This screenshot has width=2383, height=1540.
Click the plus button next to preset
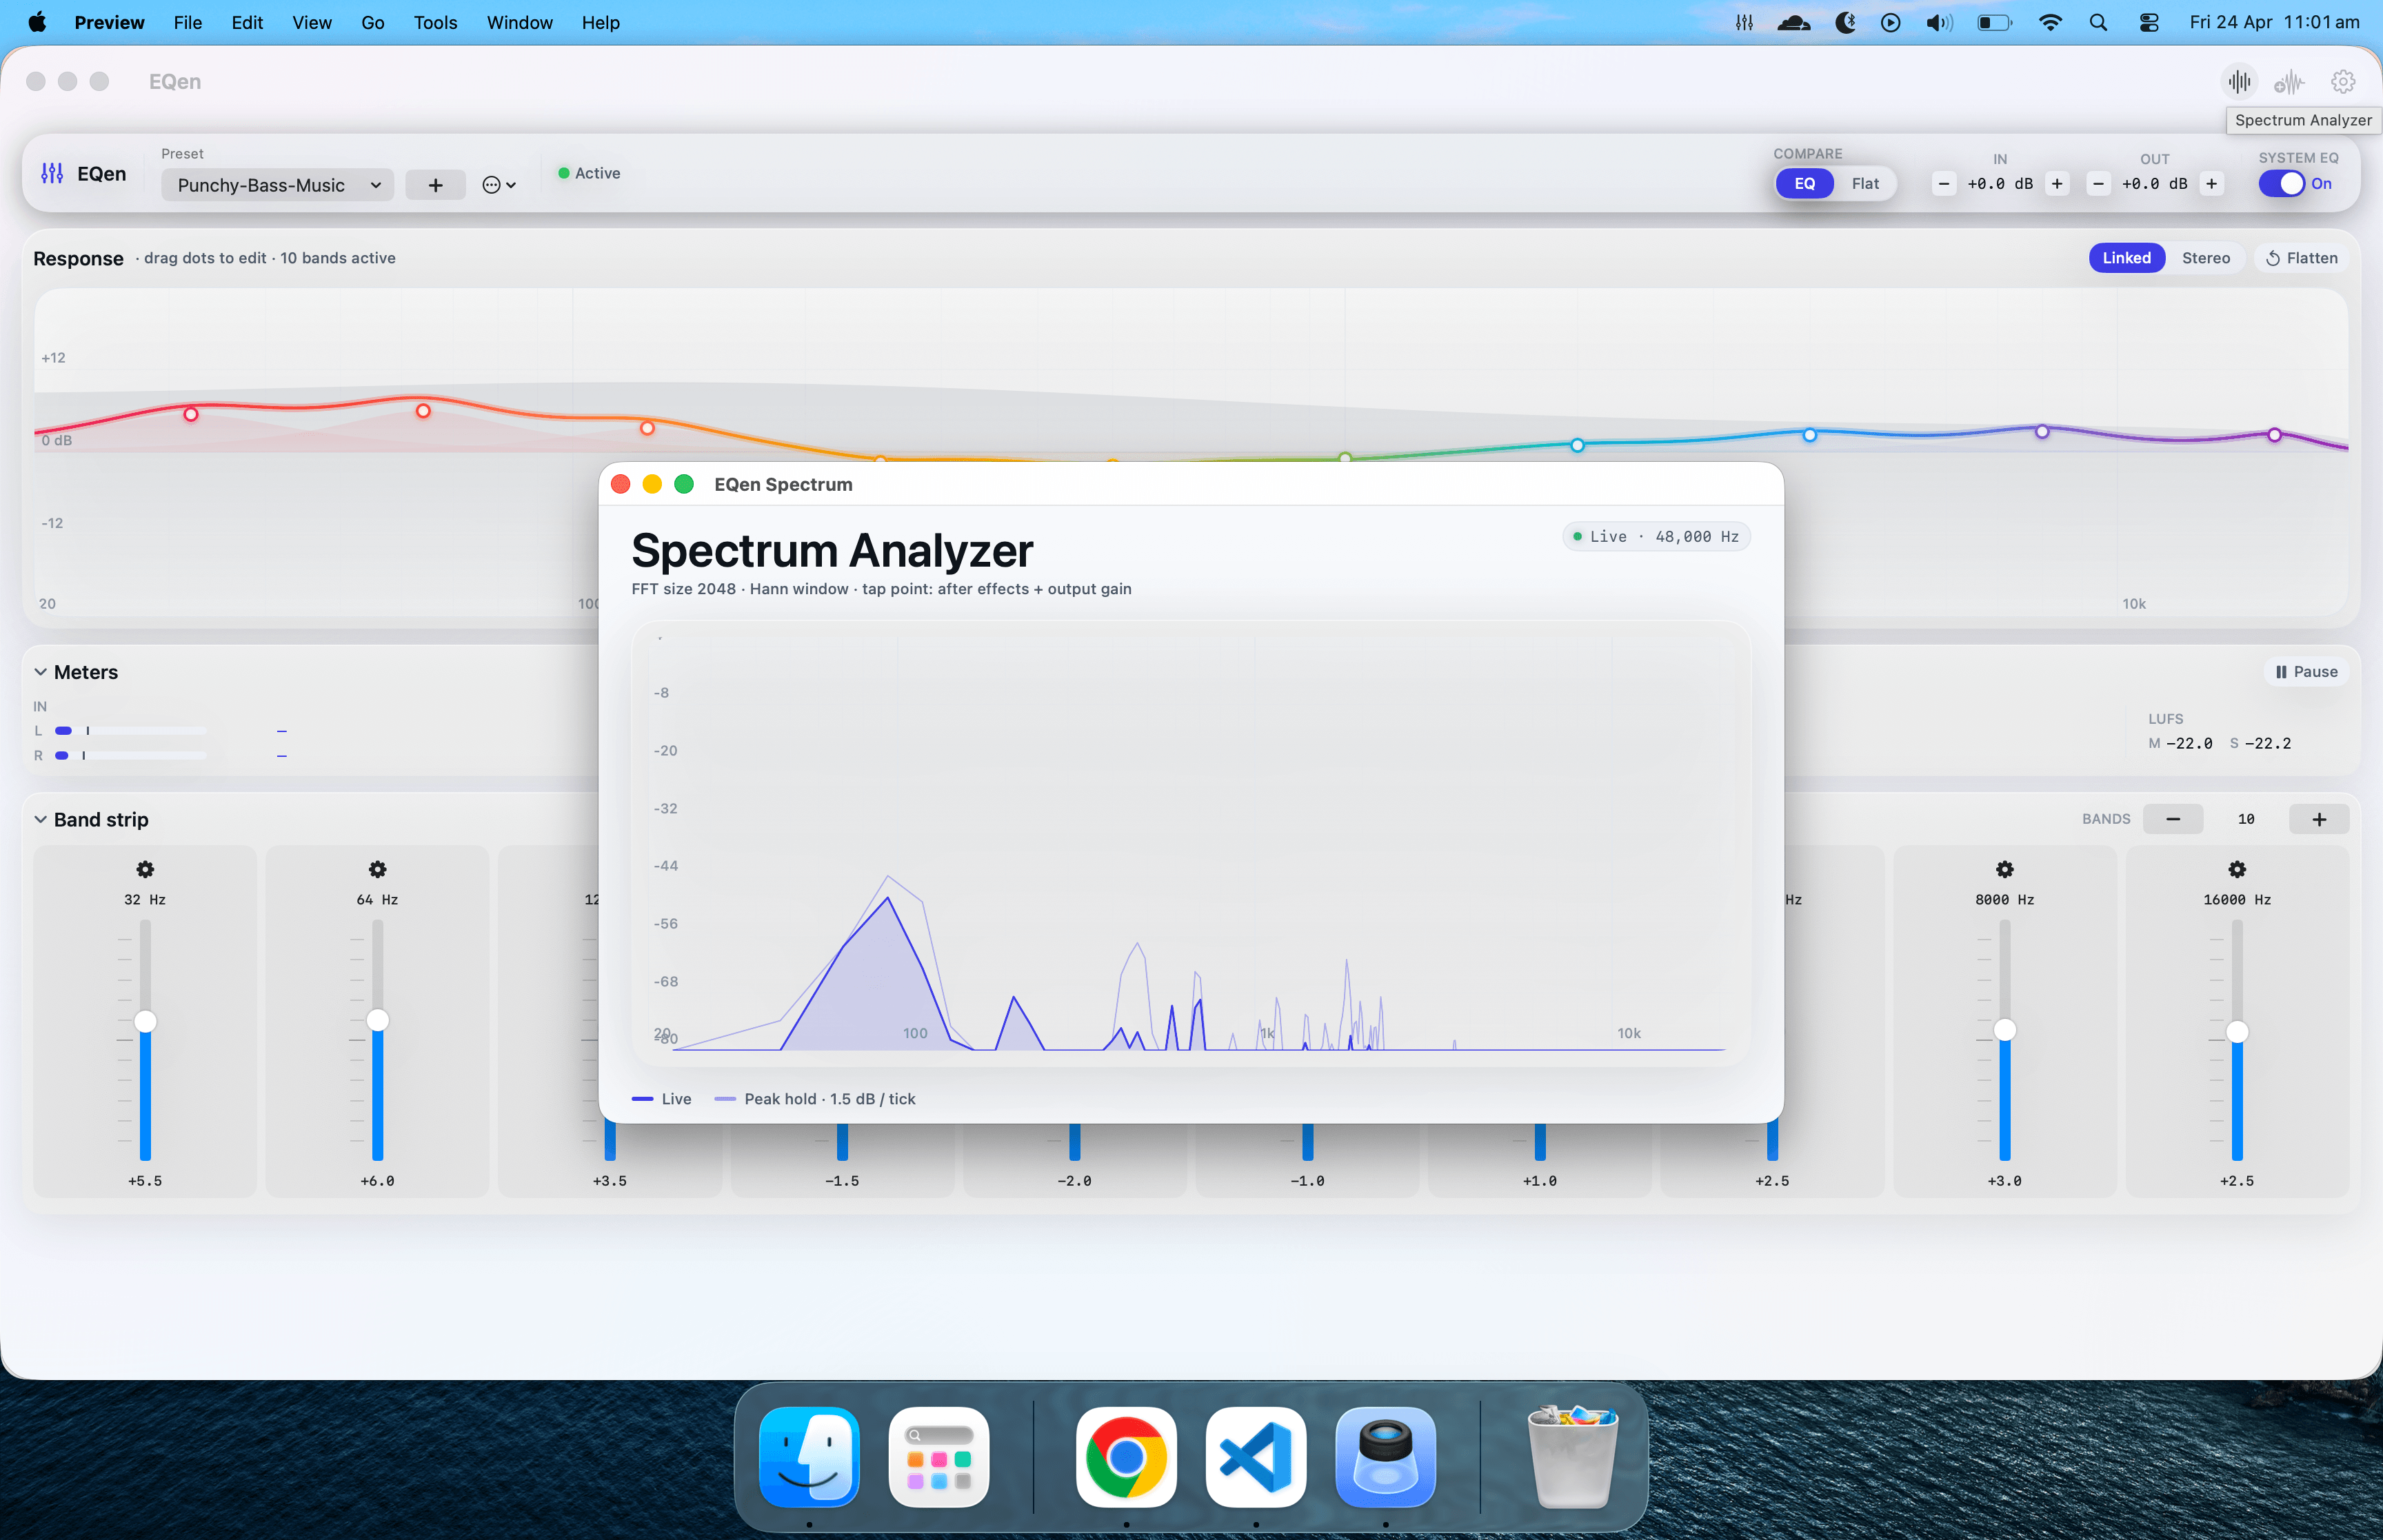[435, 185]
